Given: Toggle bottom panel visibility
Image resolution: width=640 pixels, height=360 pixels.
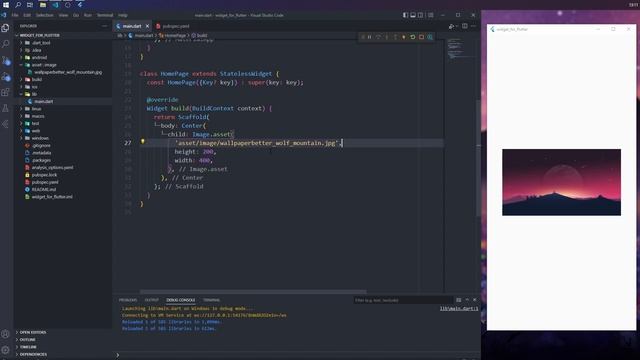Looking at the screenshot, I should [413, 15].
